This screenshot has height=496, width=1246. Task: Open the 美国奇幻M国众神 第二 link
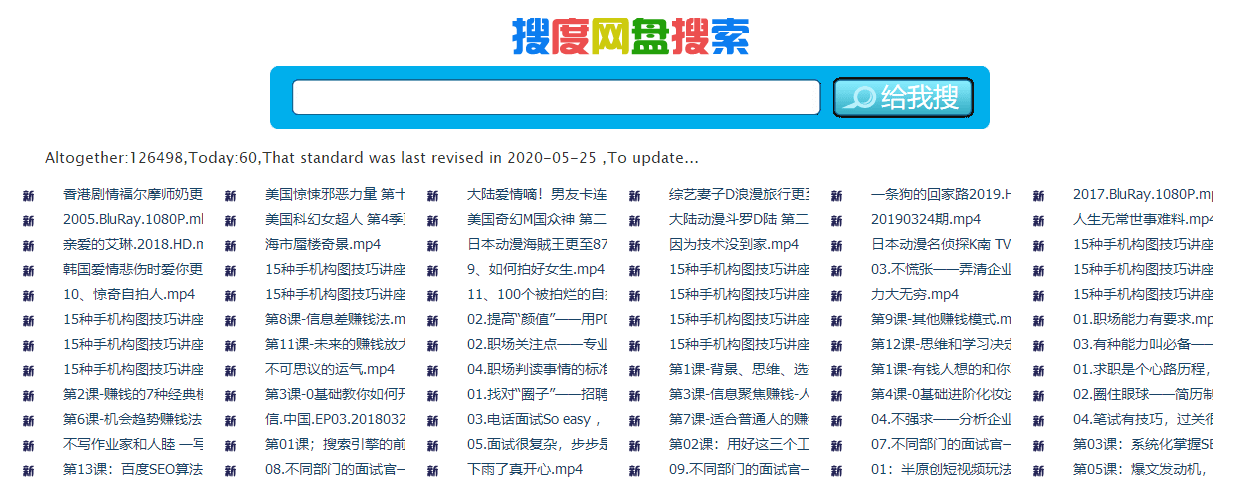[537, 219]
